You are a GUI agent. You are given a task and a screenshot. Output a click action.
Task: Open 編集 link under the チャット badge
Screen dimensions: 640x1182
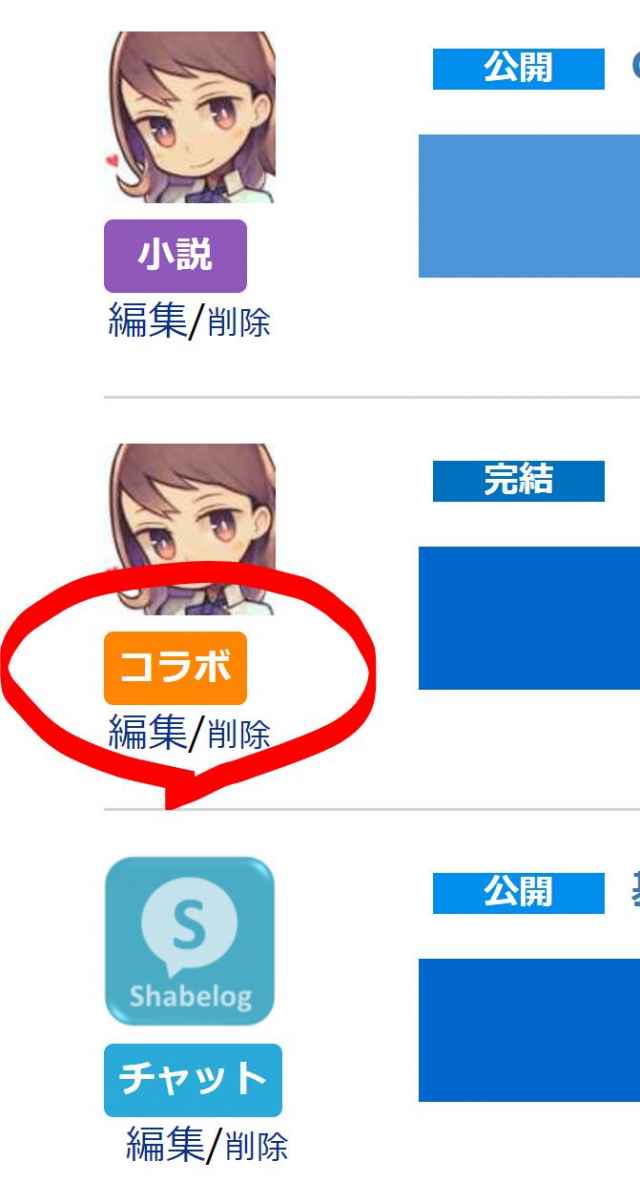point(164,1144)
